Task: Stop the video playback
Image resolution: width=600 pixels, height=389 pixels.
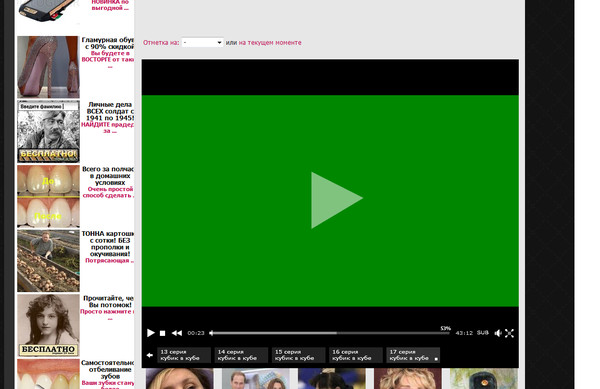Action: [162, 334]
